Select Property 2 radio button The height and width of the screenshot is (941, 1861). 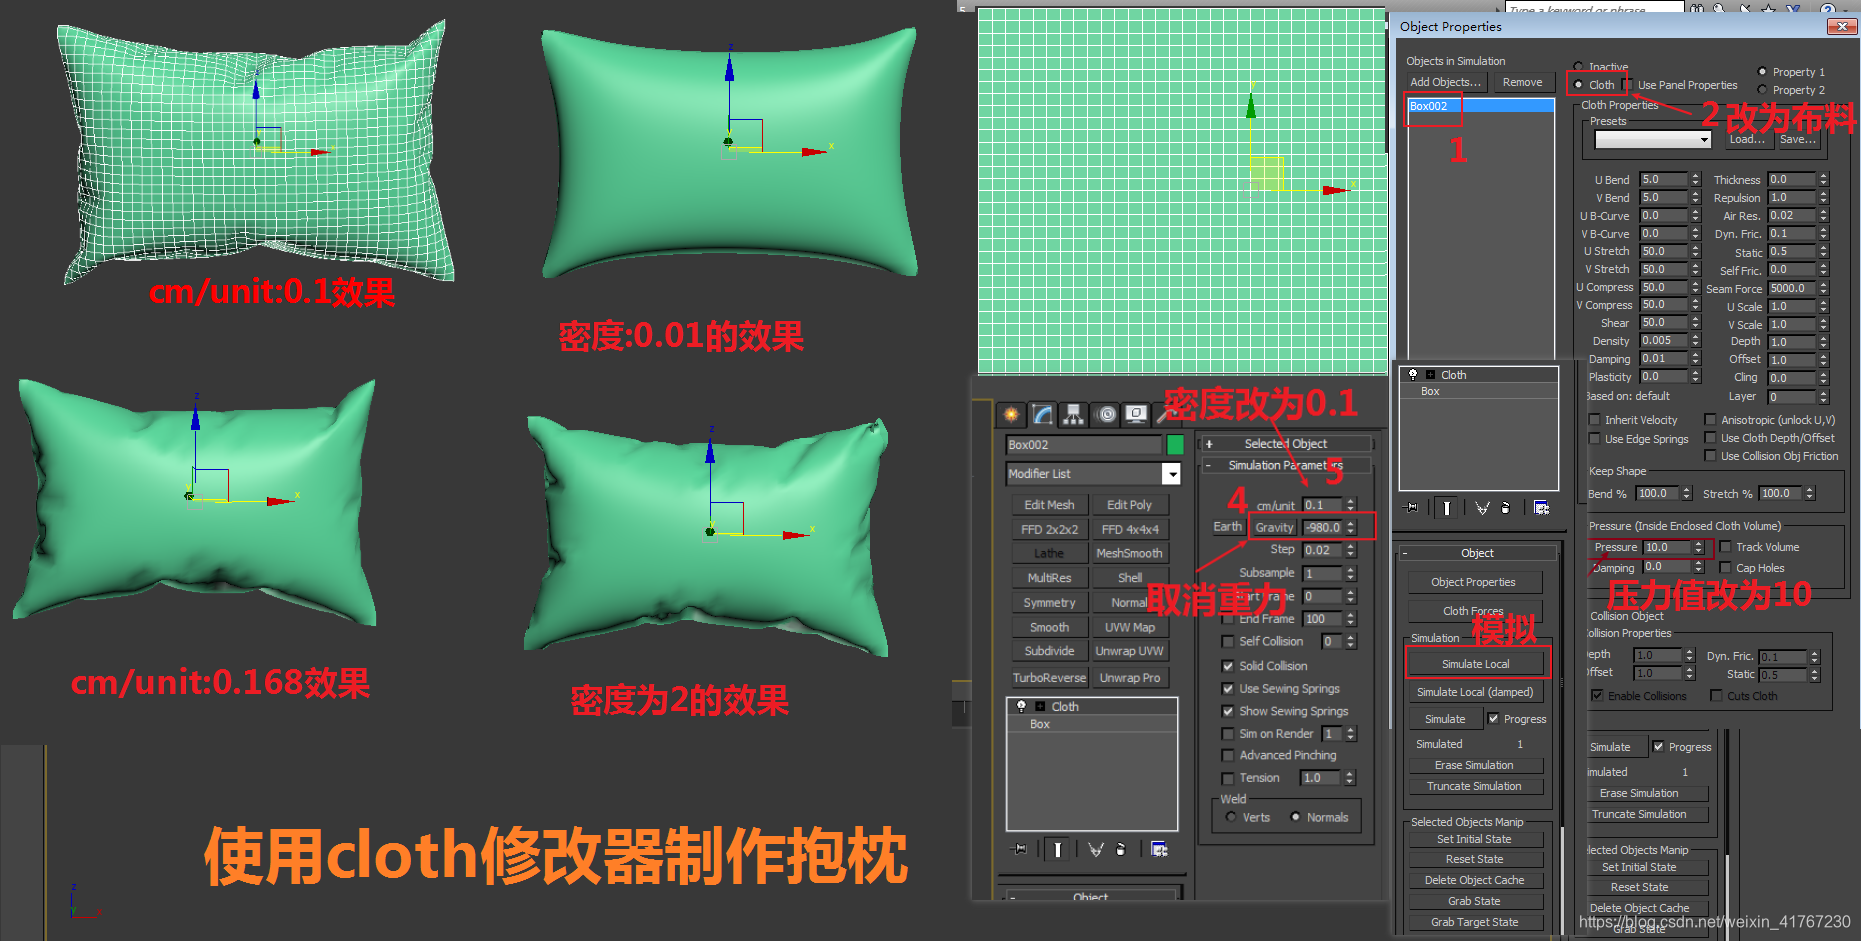(1762, 90)
